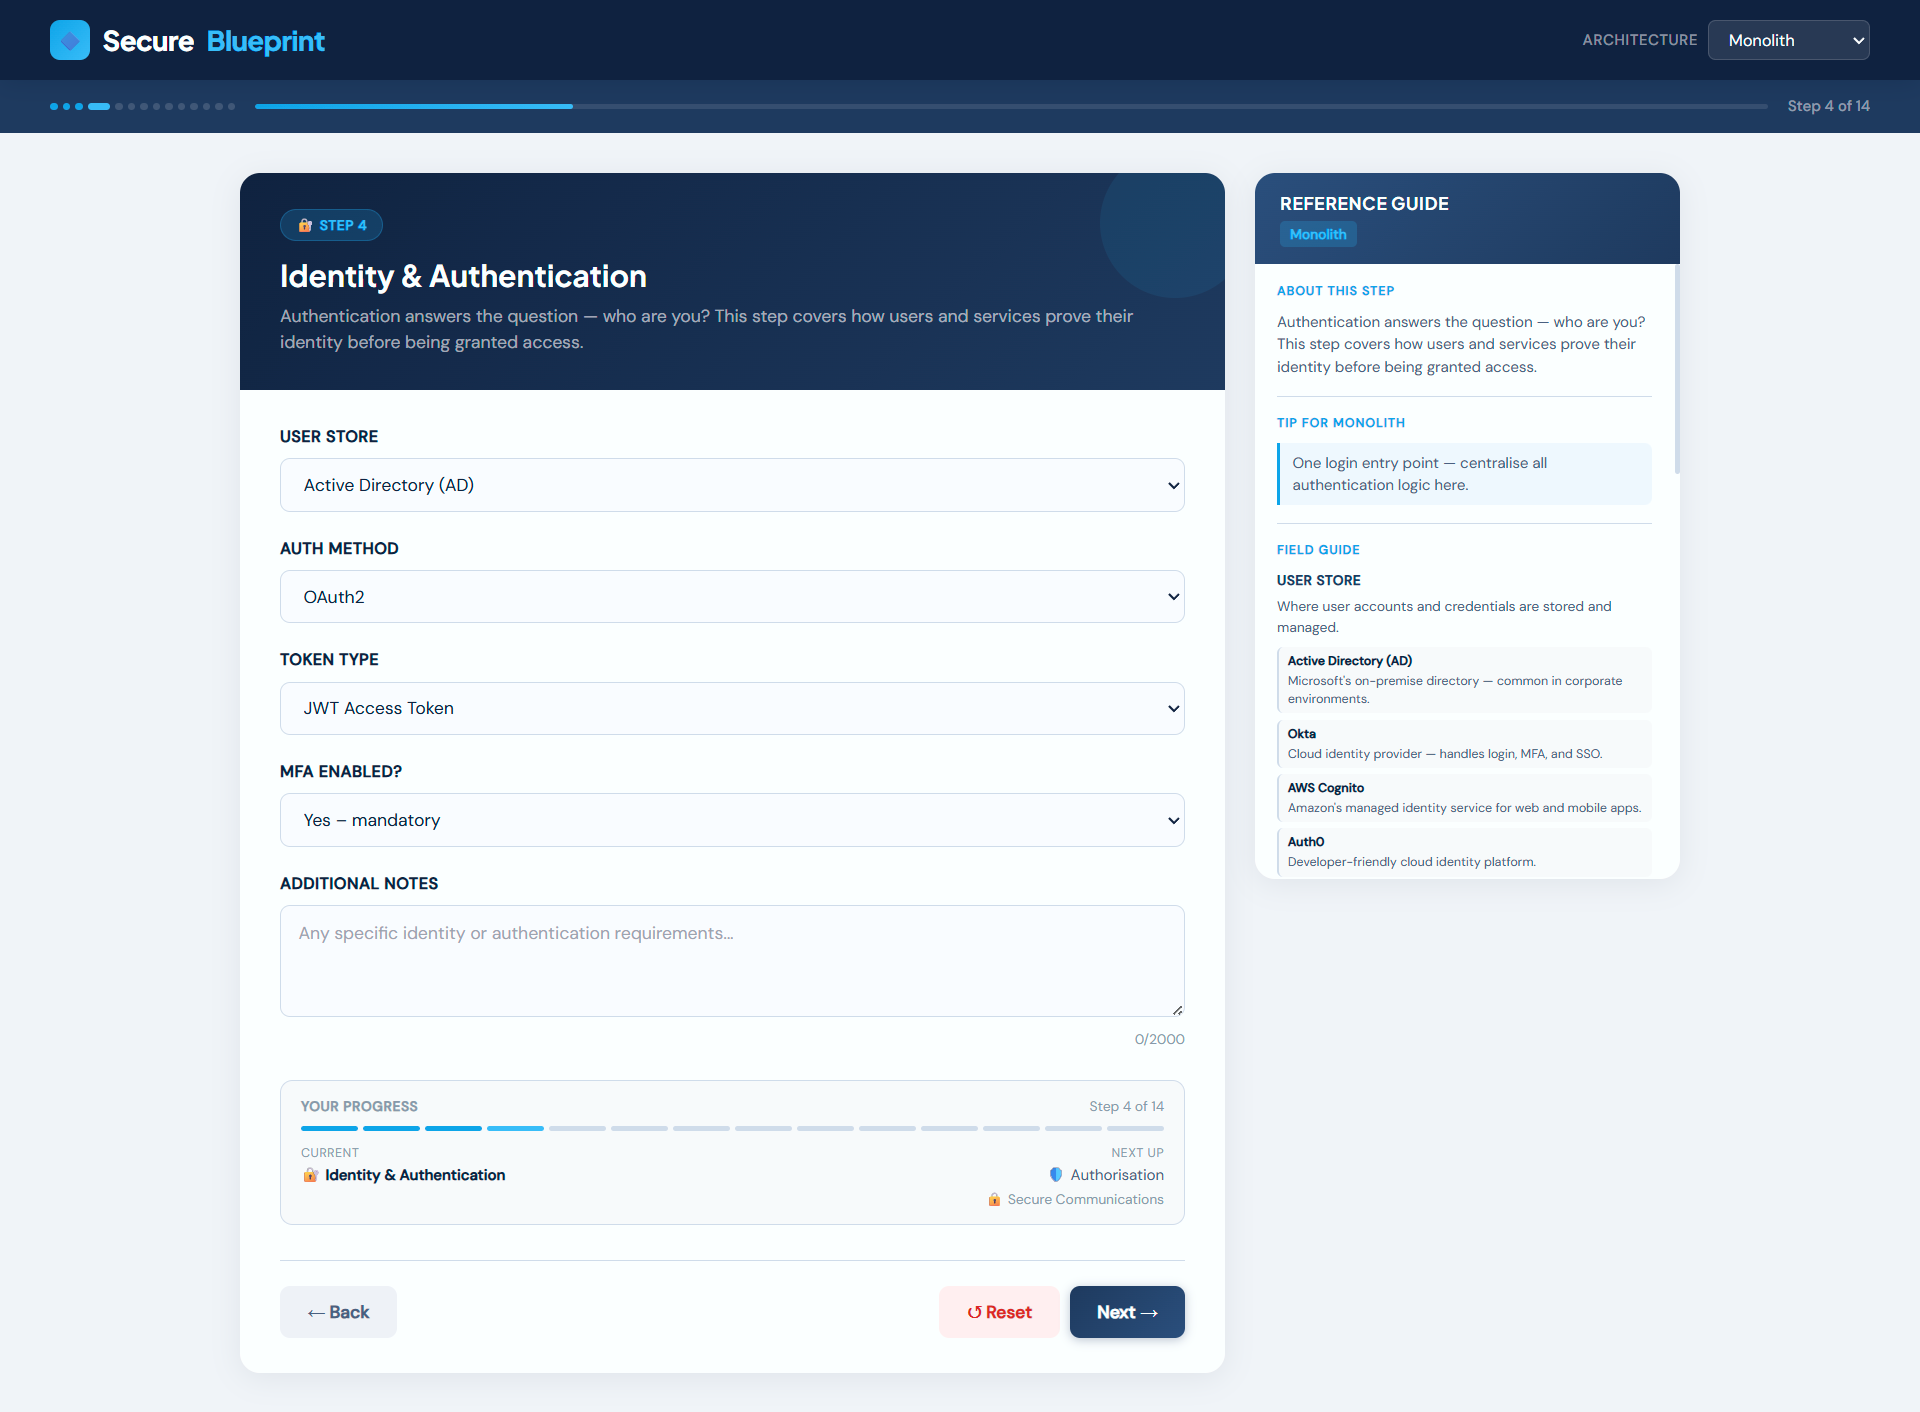This screenshot has width=1920, height=1412.
Task: Click the lock icon beside Secure Communications
Action: 994,1199
